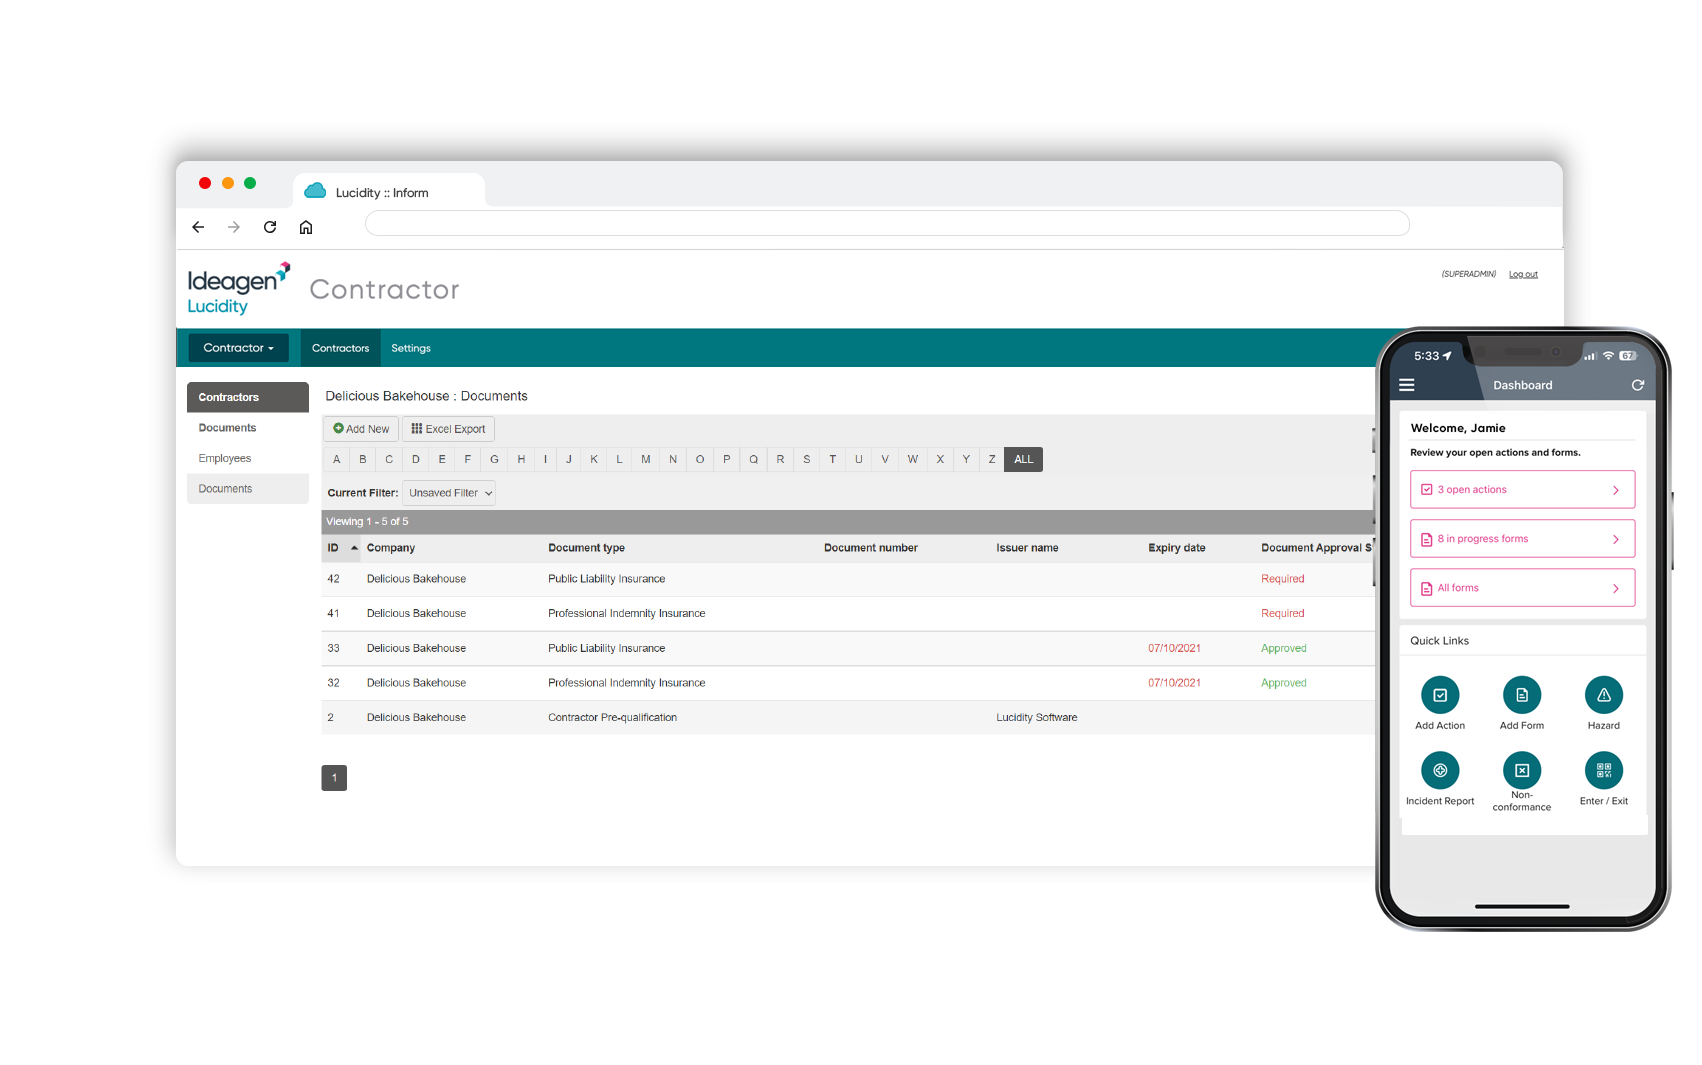Tap the Add Form icon on the dashboard
The width and height of the screenshot is (1702, 1065).
tap(1522, 697)
